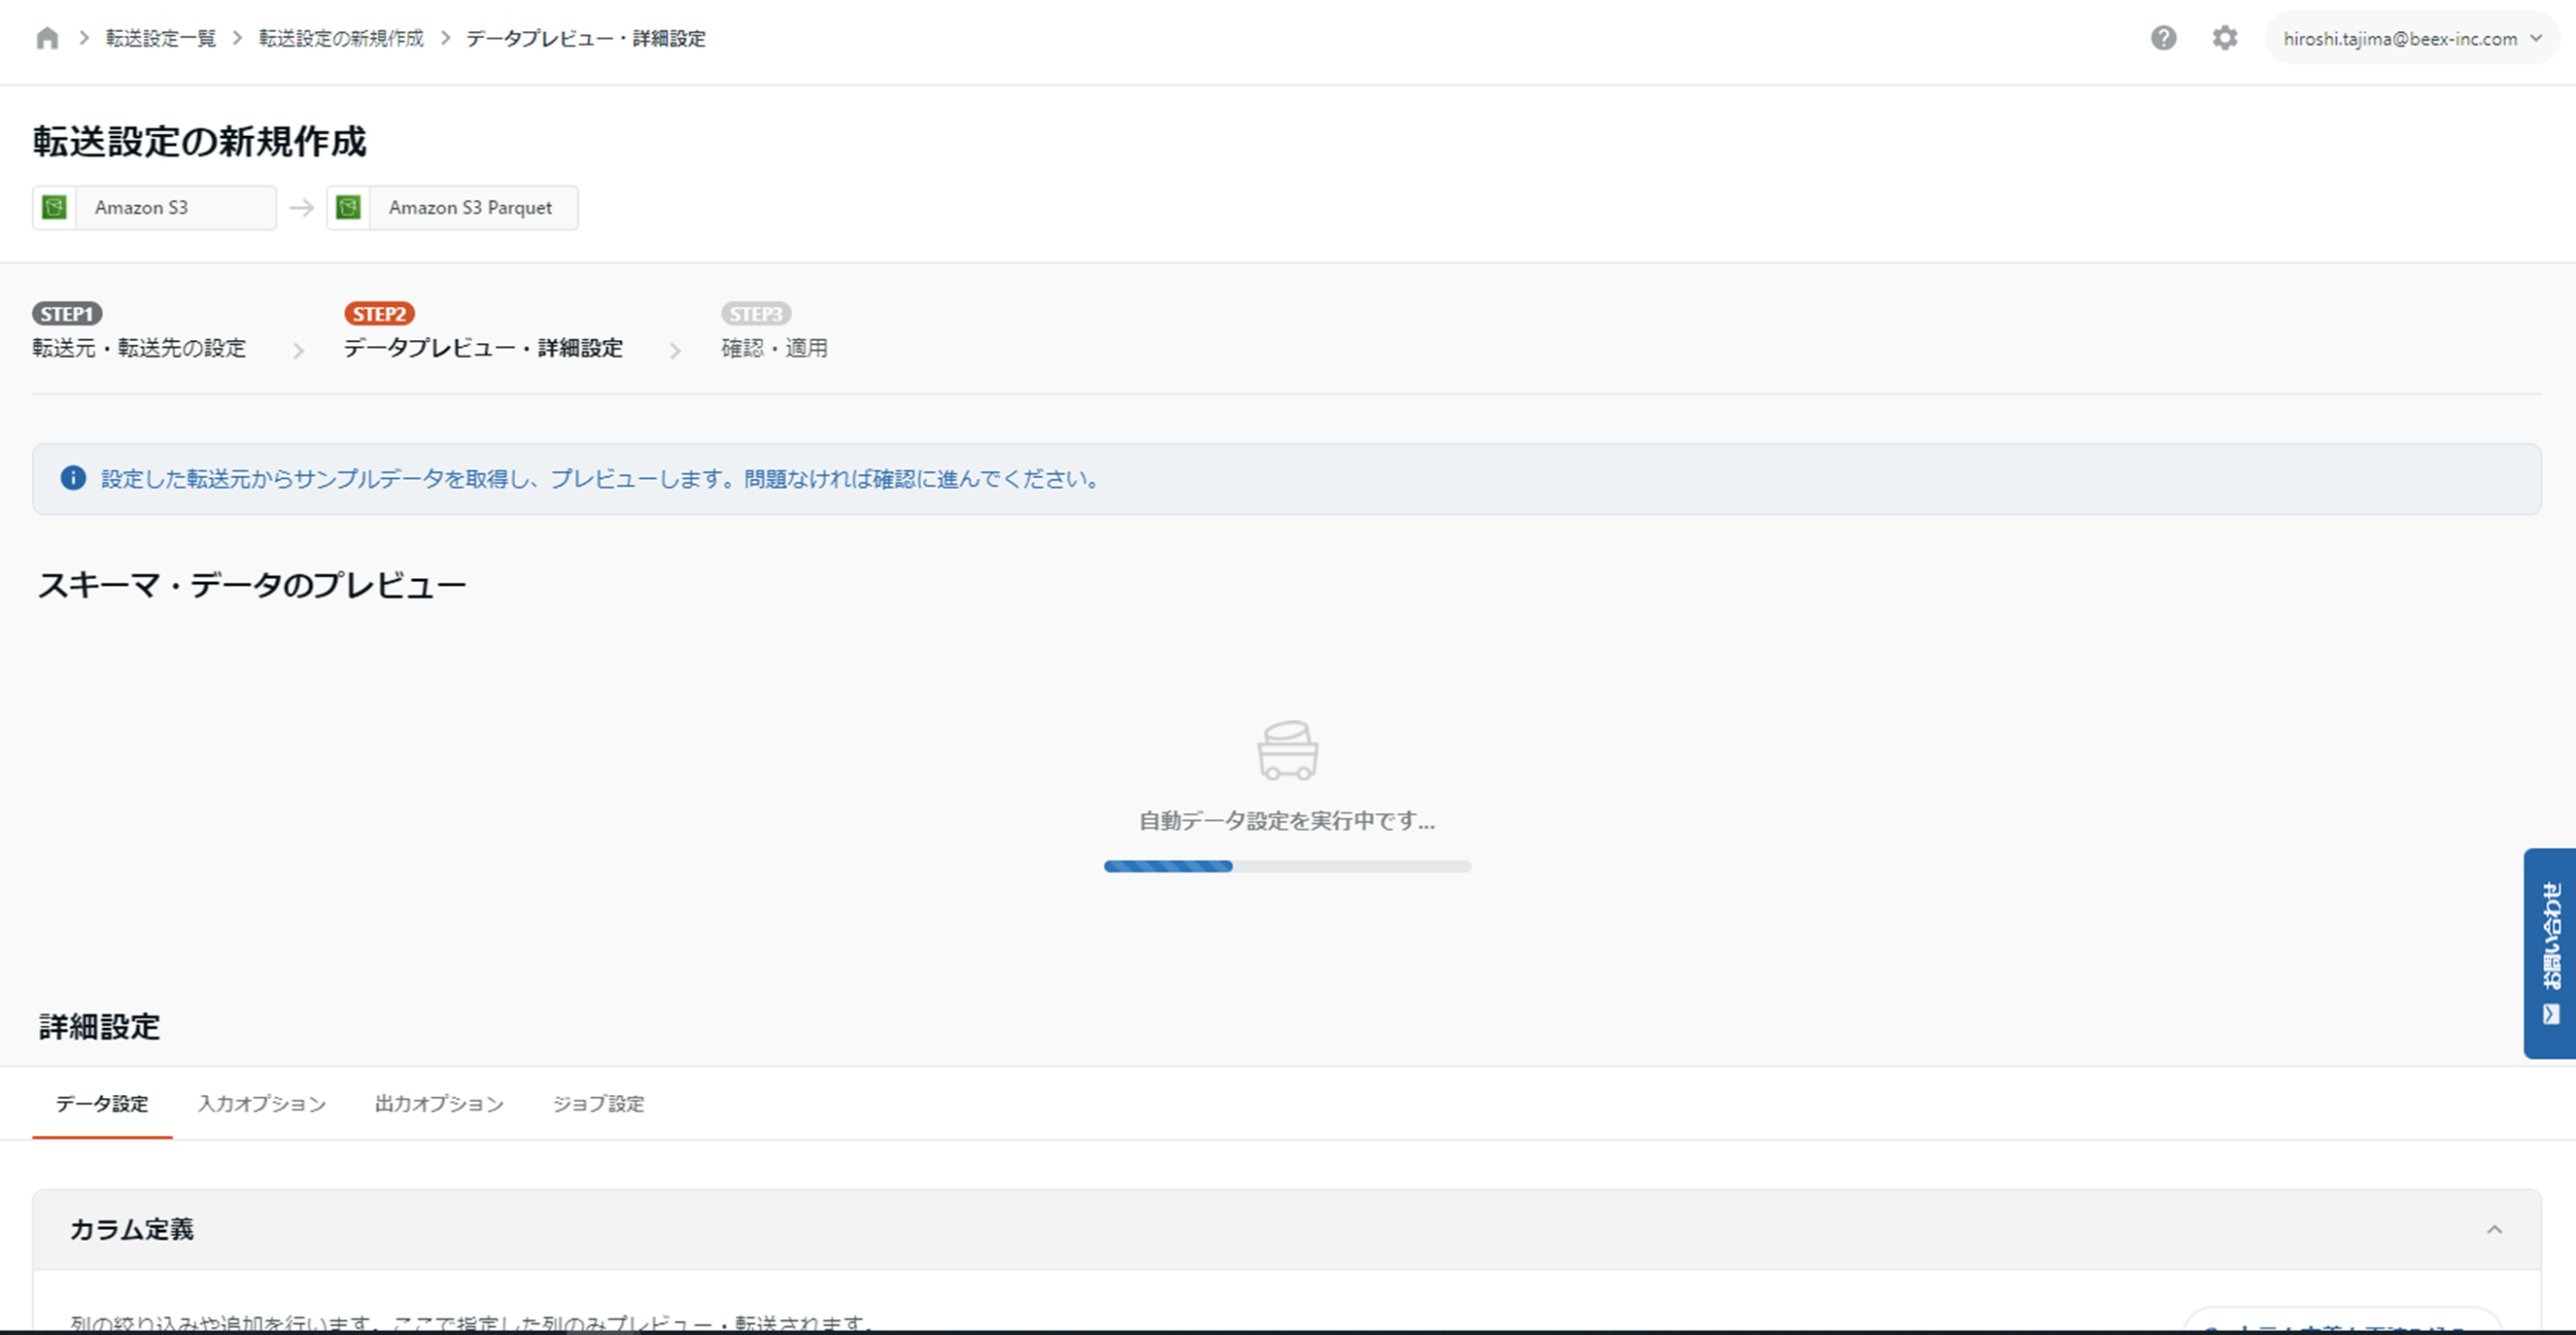Open the ジョブ設定 tab
The image size is (2576, 1335).
[x=598, y=1104]
